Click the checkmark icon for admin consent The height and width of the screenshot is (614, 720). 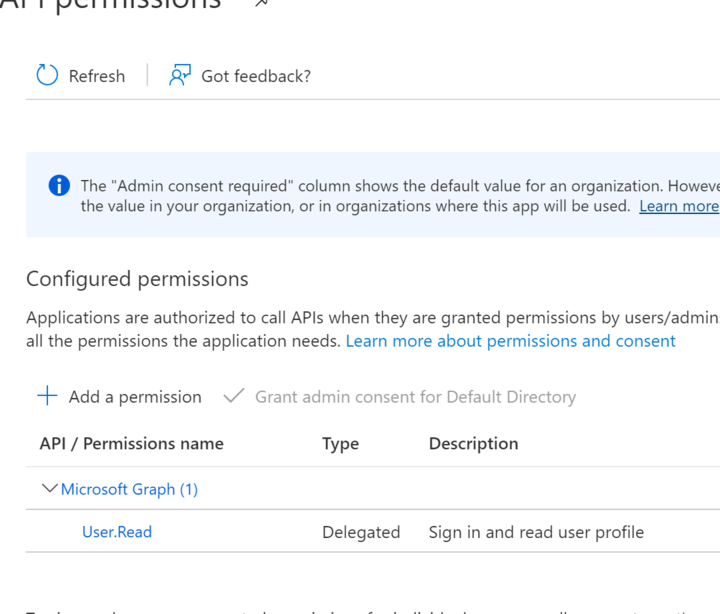tap(233, 396)
